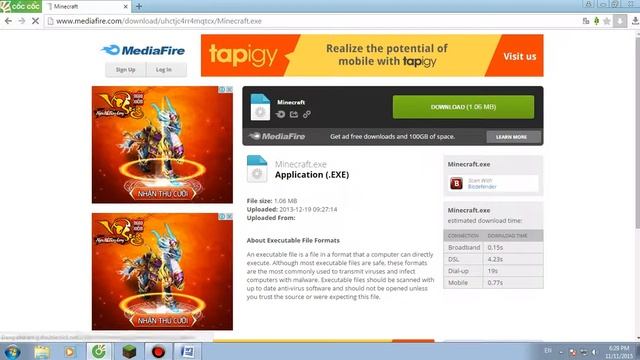Click the AdChoices info icon on lower ad

[x=222, y=216]
